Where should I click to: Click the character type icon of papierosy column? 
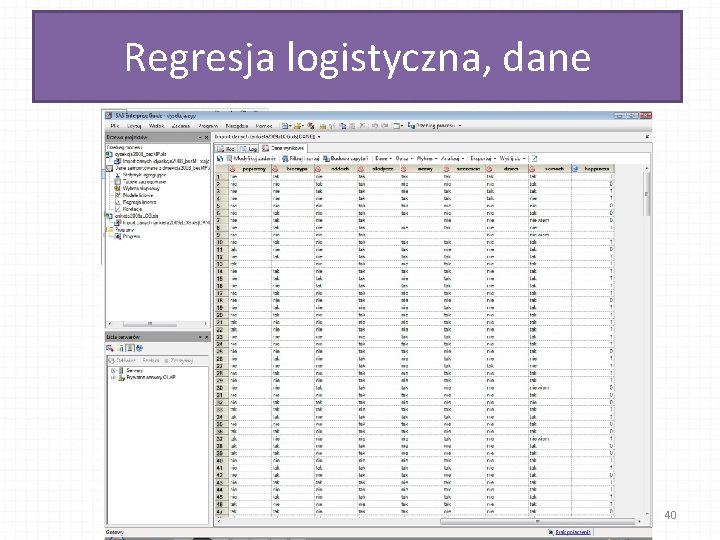[232, 169]
